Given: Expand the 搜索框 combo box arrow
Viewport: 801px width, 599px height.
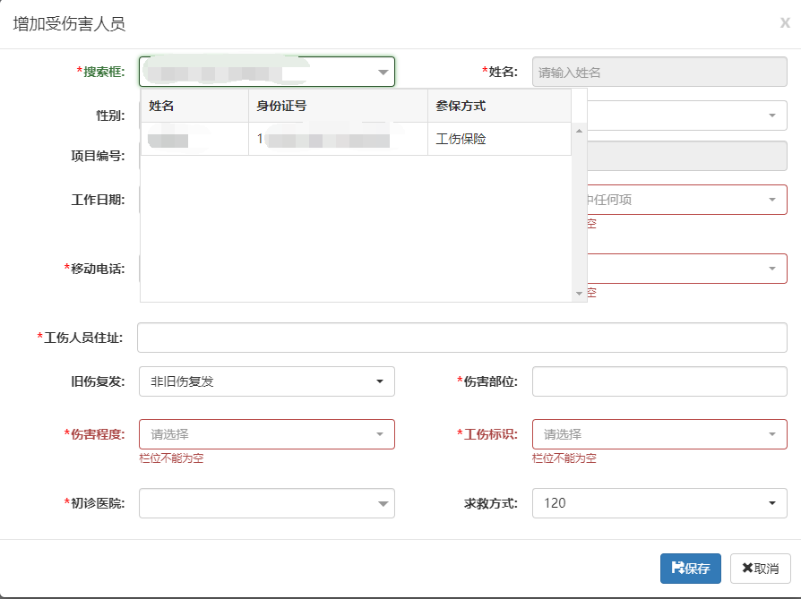Looking at the screenshot, I should 383,72.
